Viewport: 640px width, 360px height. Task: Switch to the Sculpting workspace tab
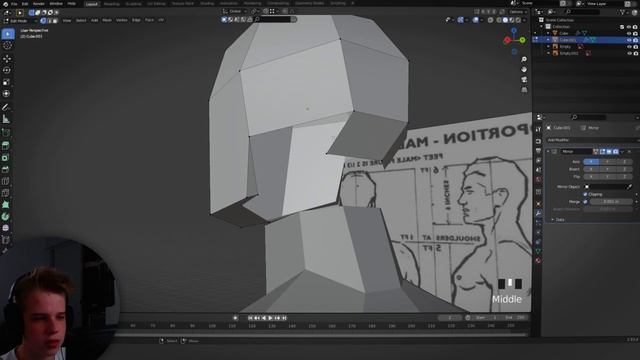click(133, 4)
